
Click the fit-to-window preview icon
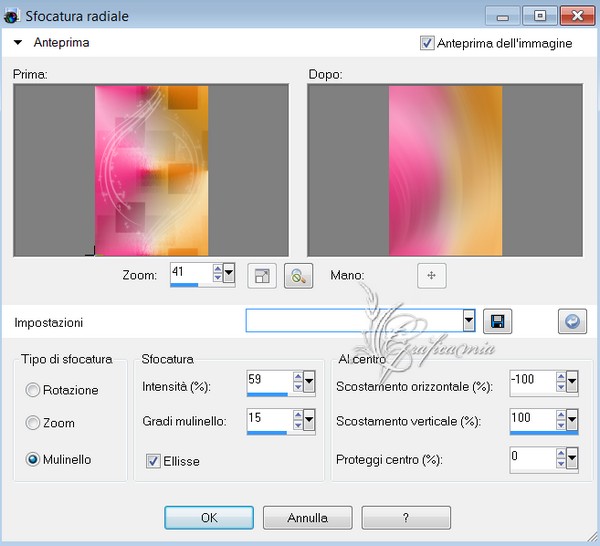[x=262, y=275]
